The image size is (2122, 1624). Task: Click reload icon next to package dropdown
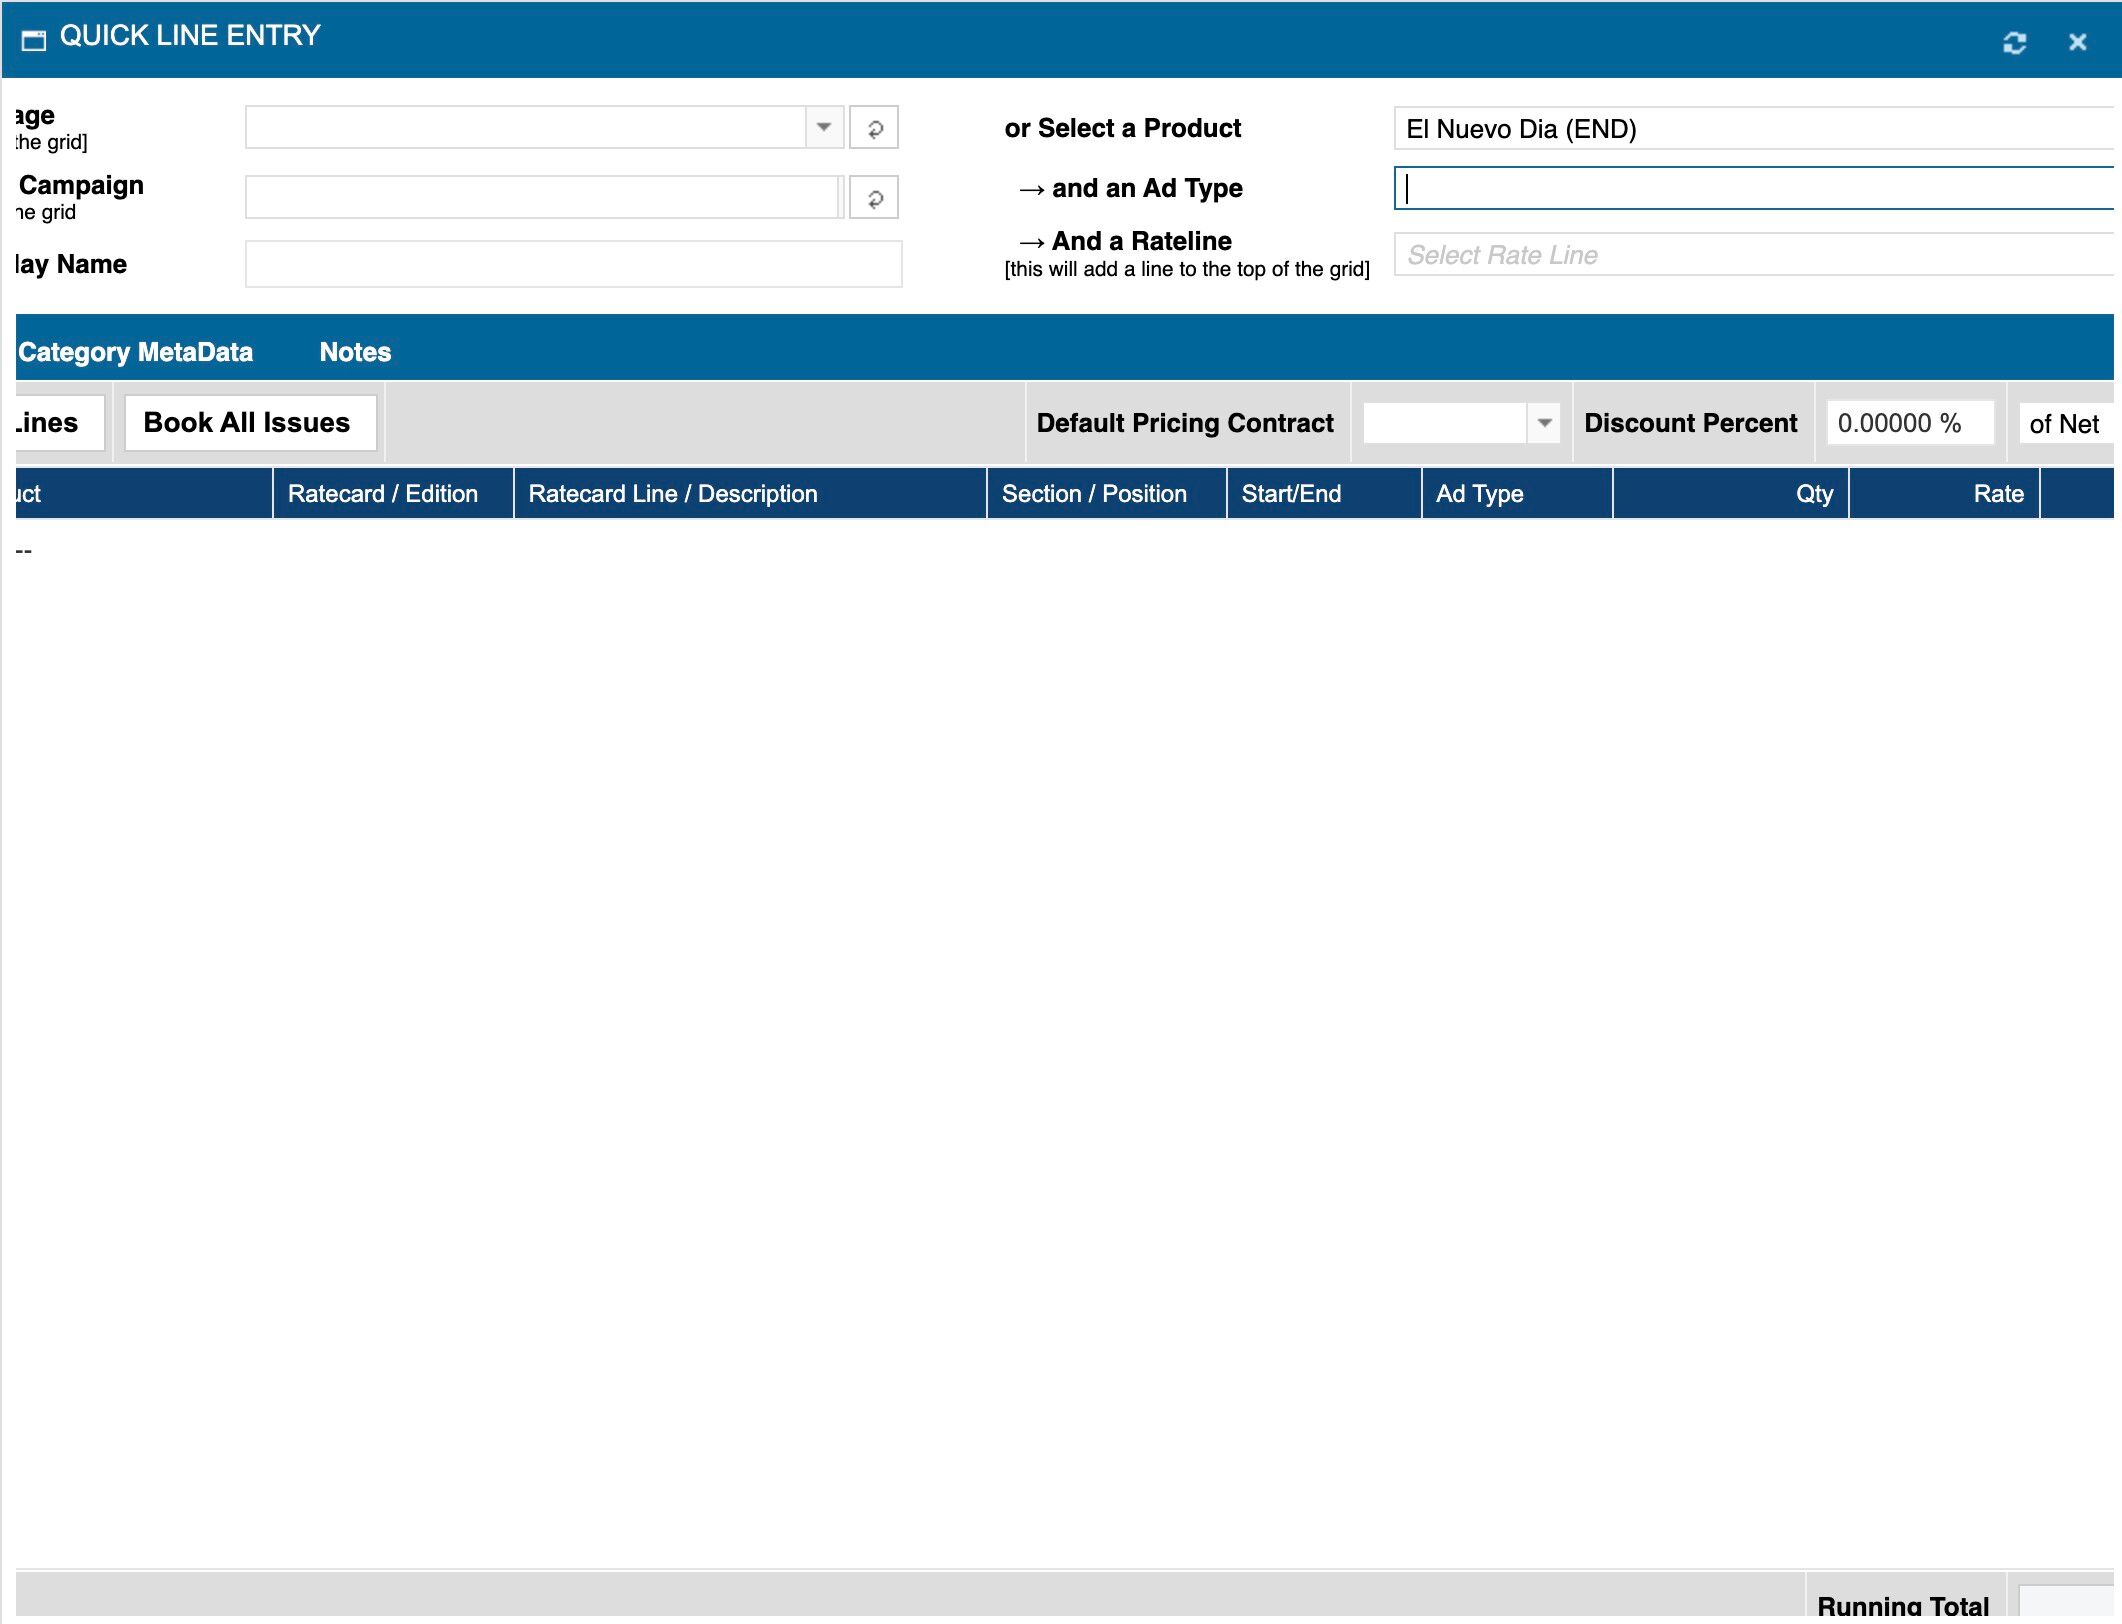coord(874,128)
